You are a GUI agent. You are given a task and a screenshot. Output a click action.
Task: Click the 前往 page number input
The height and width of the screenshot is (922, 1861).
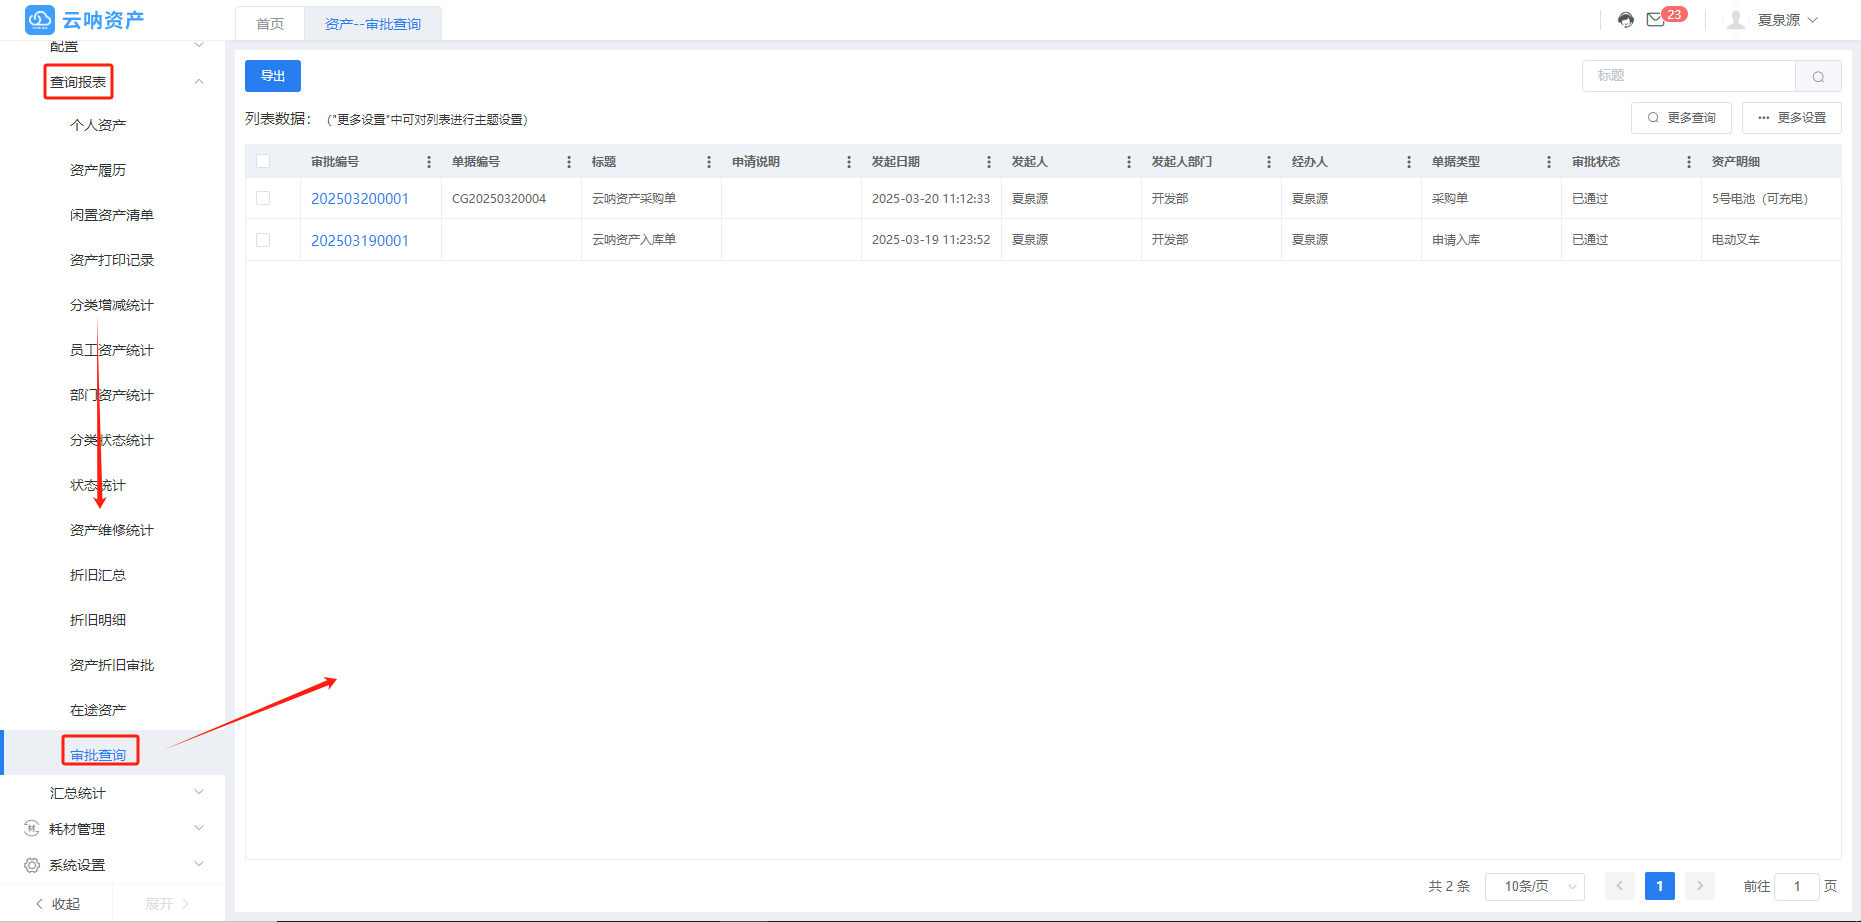point(1797,886)
